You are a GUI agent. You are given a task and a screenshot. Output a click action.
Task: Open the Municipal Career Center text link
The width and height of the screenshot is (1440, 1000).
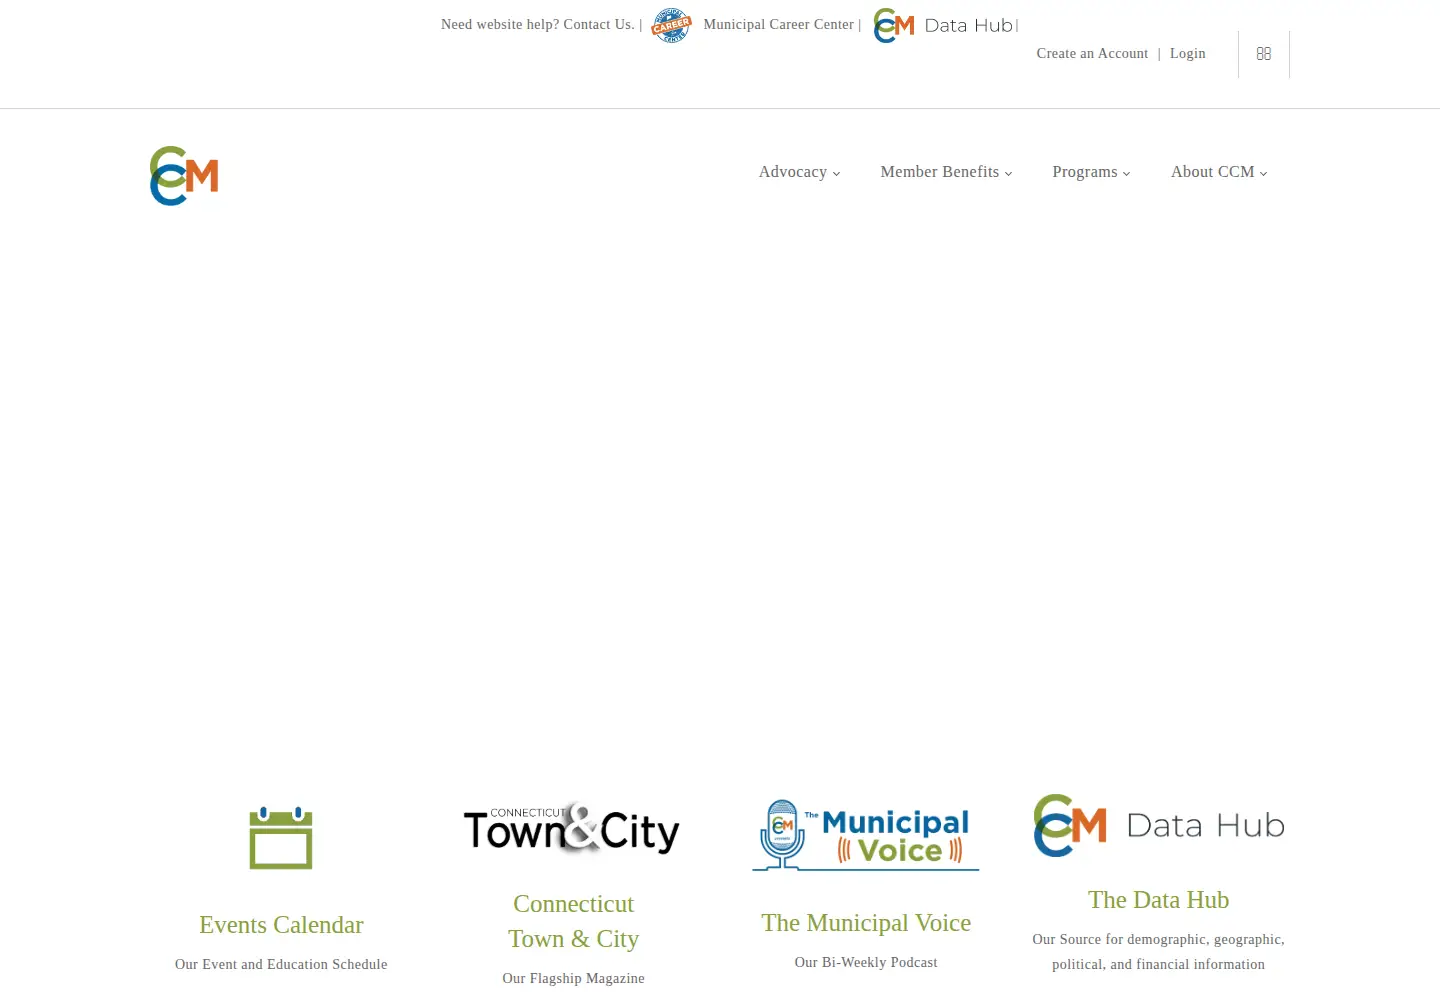[x=779, y=25]
